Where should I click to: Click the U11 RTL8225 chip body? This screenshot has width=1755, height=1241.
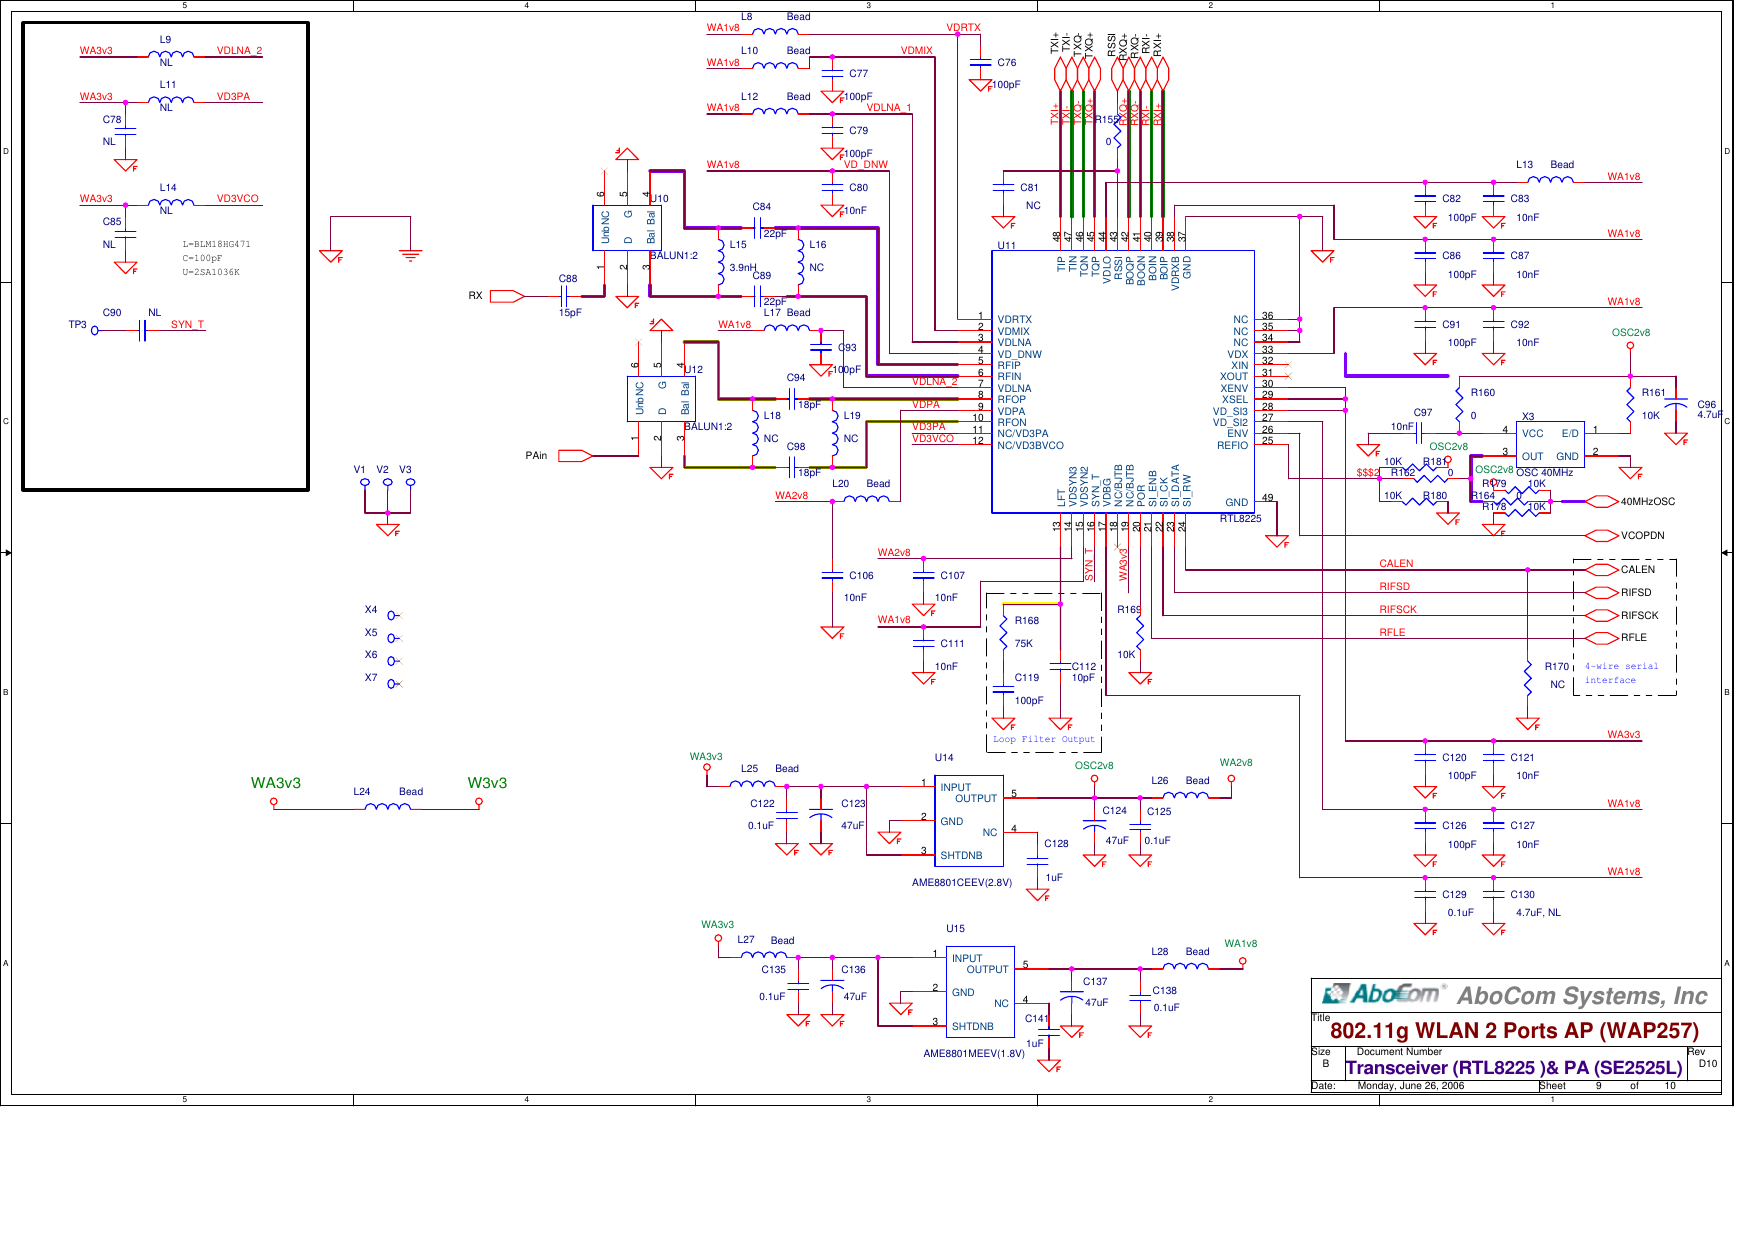(x=1123, y=381)
